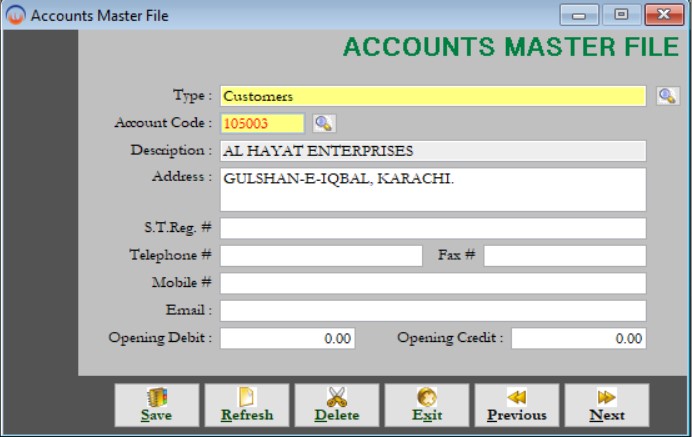Click the Fax # input field
Image resolution: width=692 pixels, height=437 pixels.
point(565,256)
